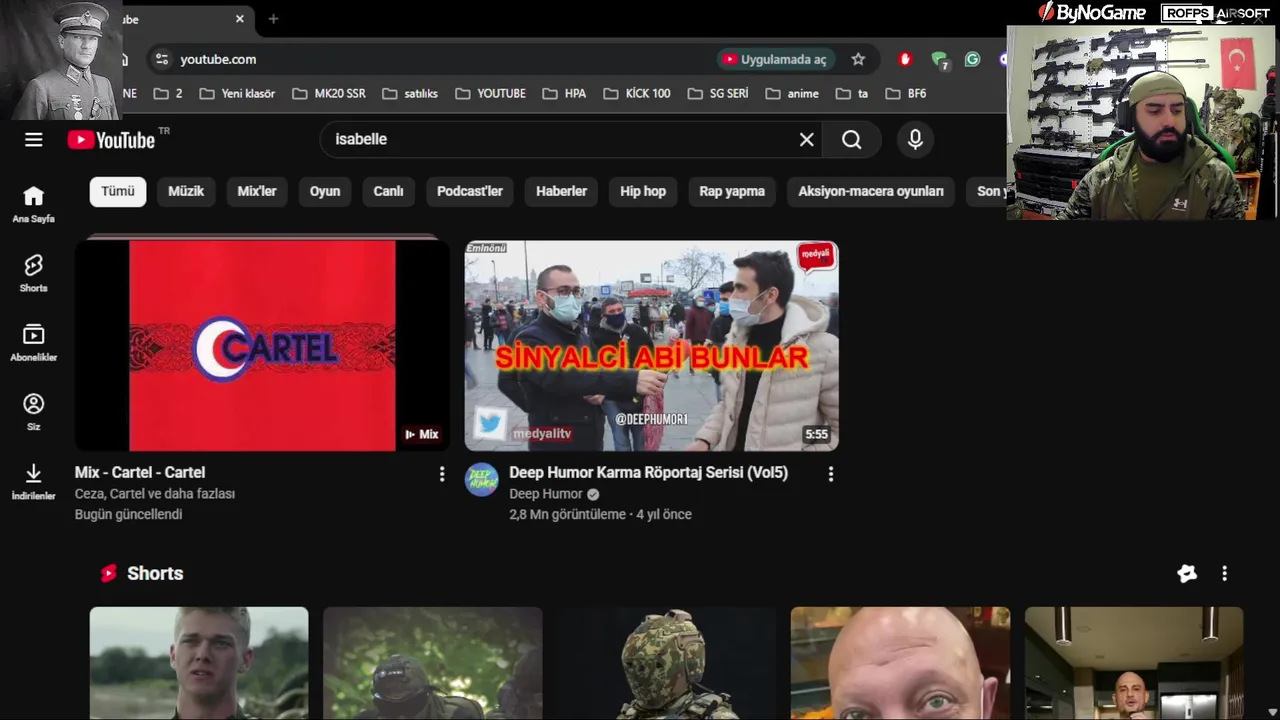Open Ana Sayfa in the sidebar
The height and width of the screenshot is (720, 1280).
click(x=33, y=204)
